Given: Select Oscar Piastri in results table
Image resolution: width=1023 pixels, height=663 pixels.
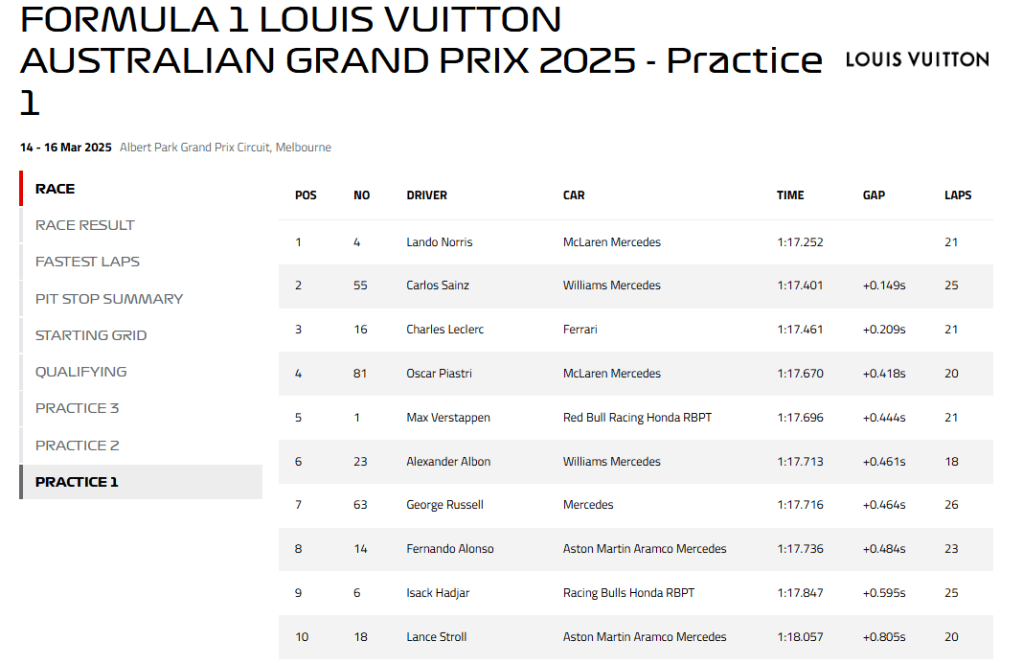Looking at the screenshot, I should [439, 374].
